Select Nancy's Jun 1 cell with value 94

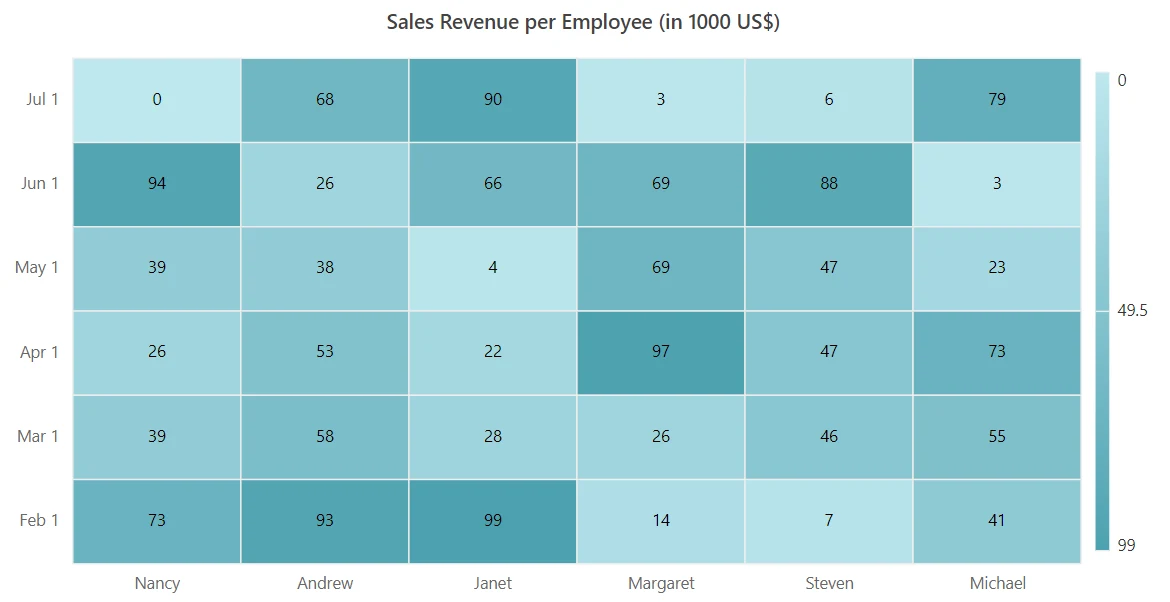click(x=157, y=184)
